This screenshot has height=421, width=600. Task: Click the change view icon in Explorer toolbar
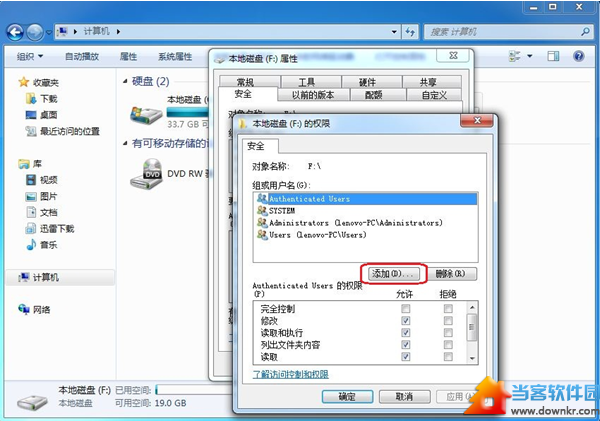pyautogui.click(x=515, y=56)
